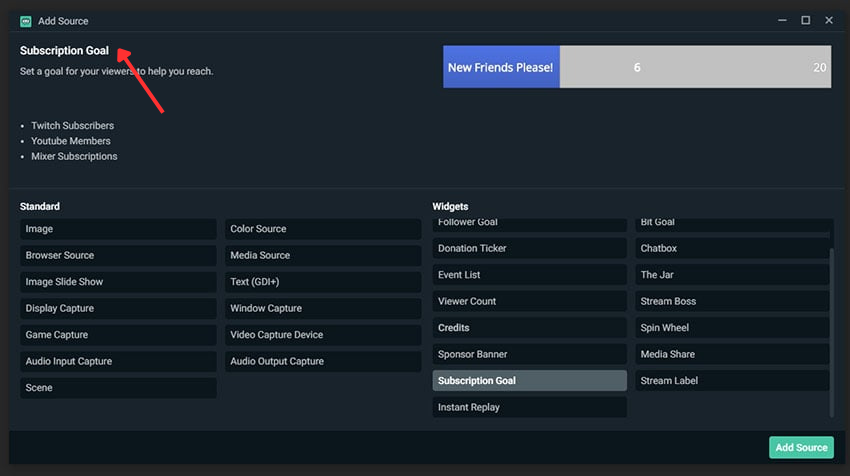Pick the Scene source
The width and height of the screenshot is (850, 476).
click(x=118, y=388)
